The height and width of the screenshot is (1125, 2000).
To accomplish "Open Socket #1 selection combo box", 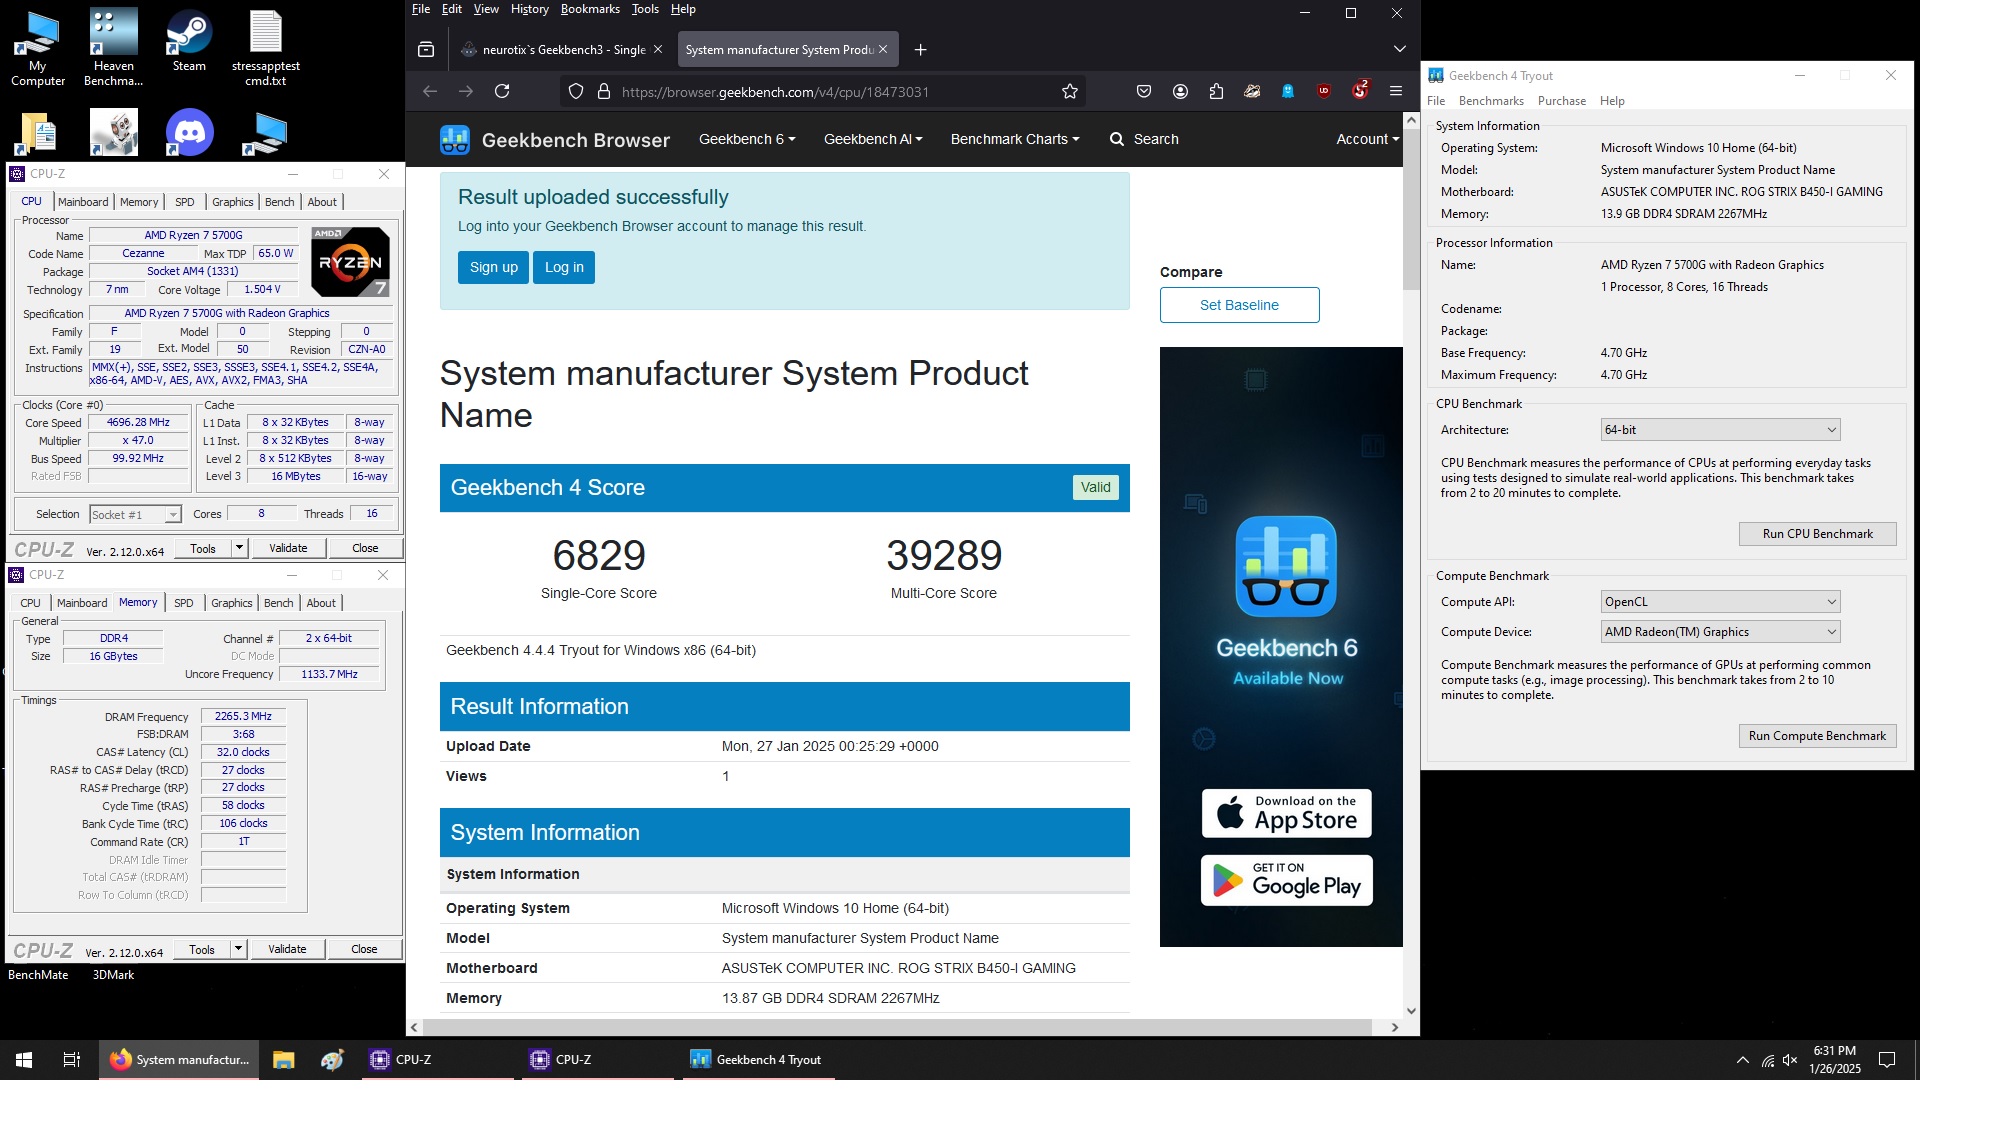I will [135, 514].
